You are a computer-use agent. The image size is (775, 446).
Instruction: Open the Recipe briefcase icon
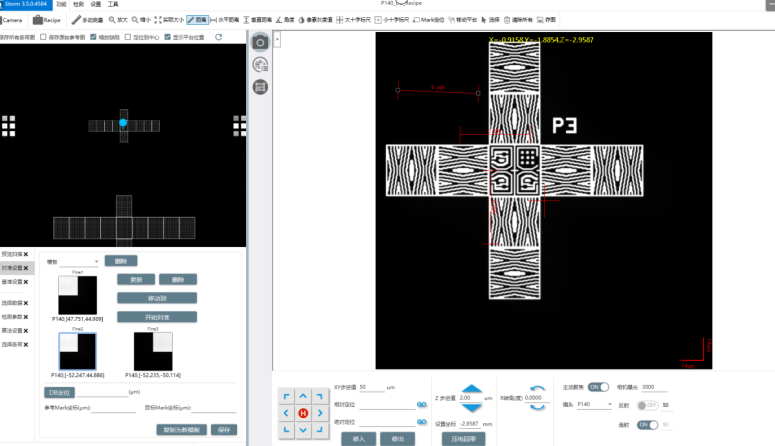pyautogui.click(x=46, y=19)
